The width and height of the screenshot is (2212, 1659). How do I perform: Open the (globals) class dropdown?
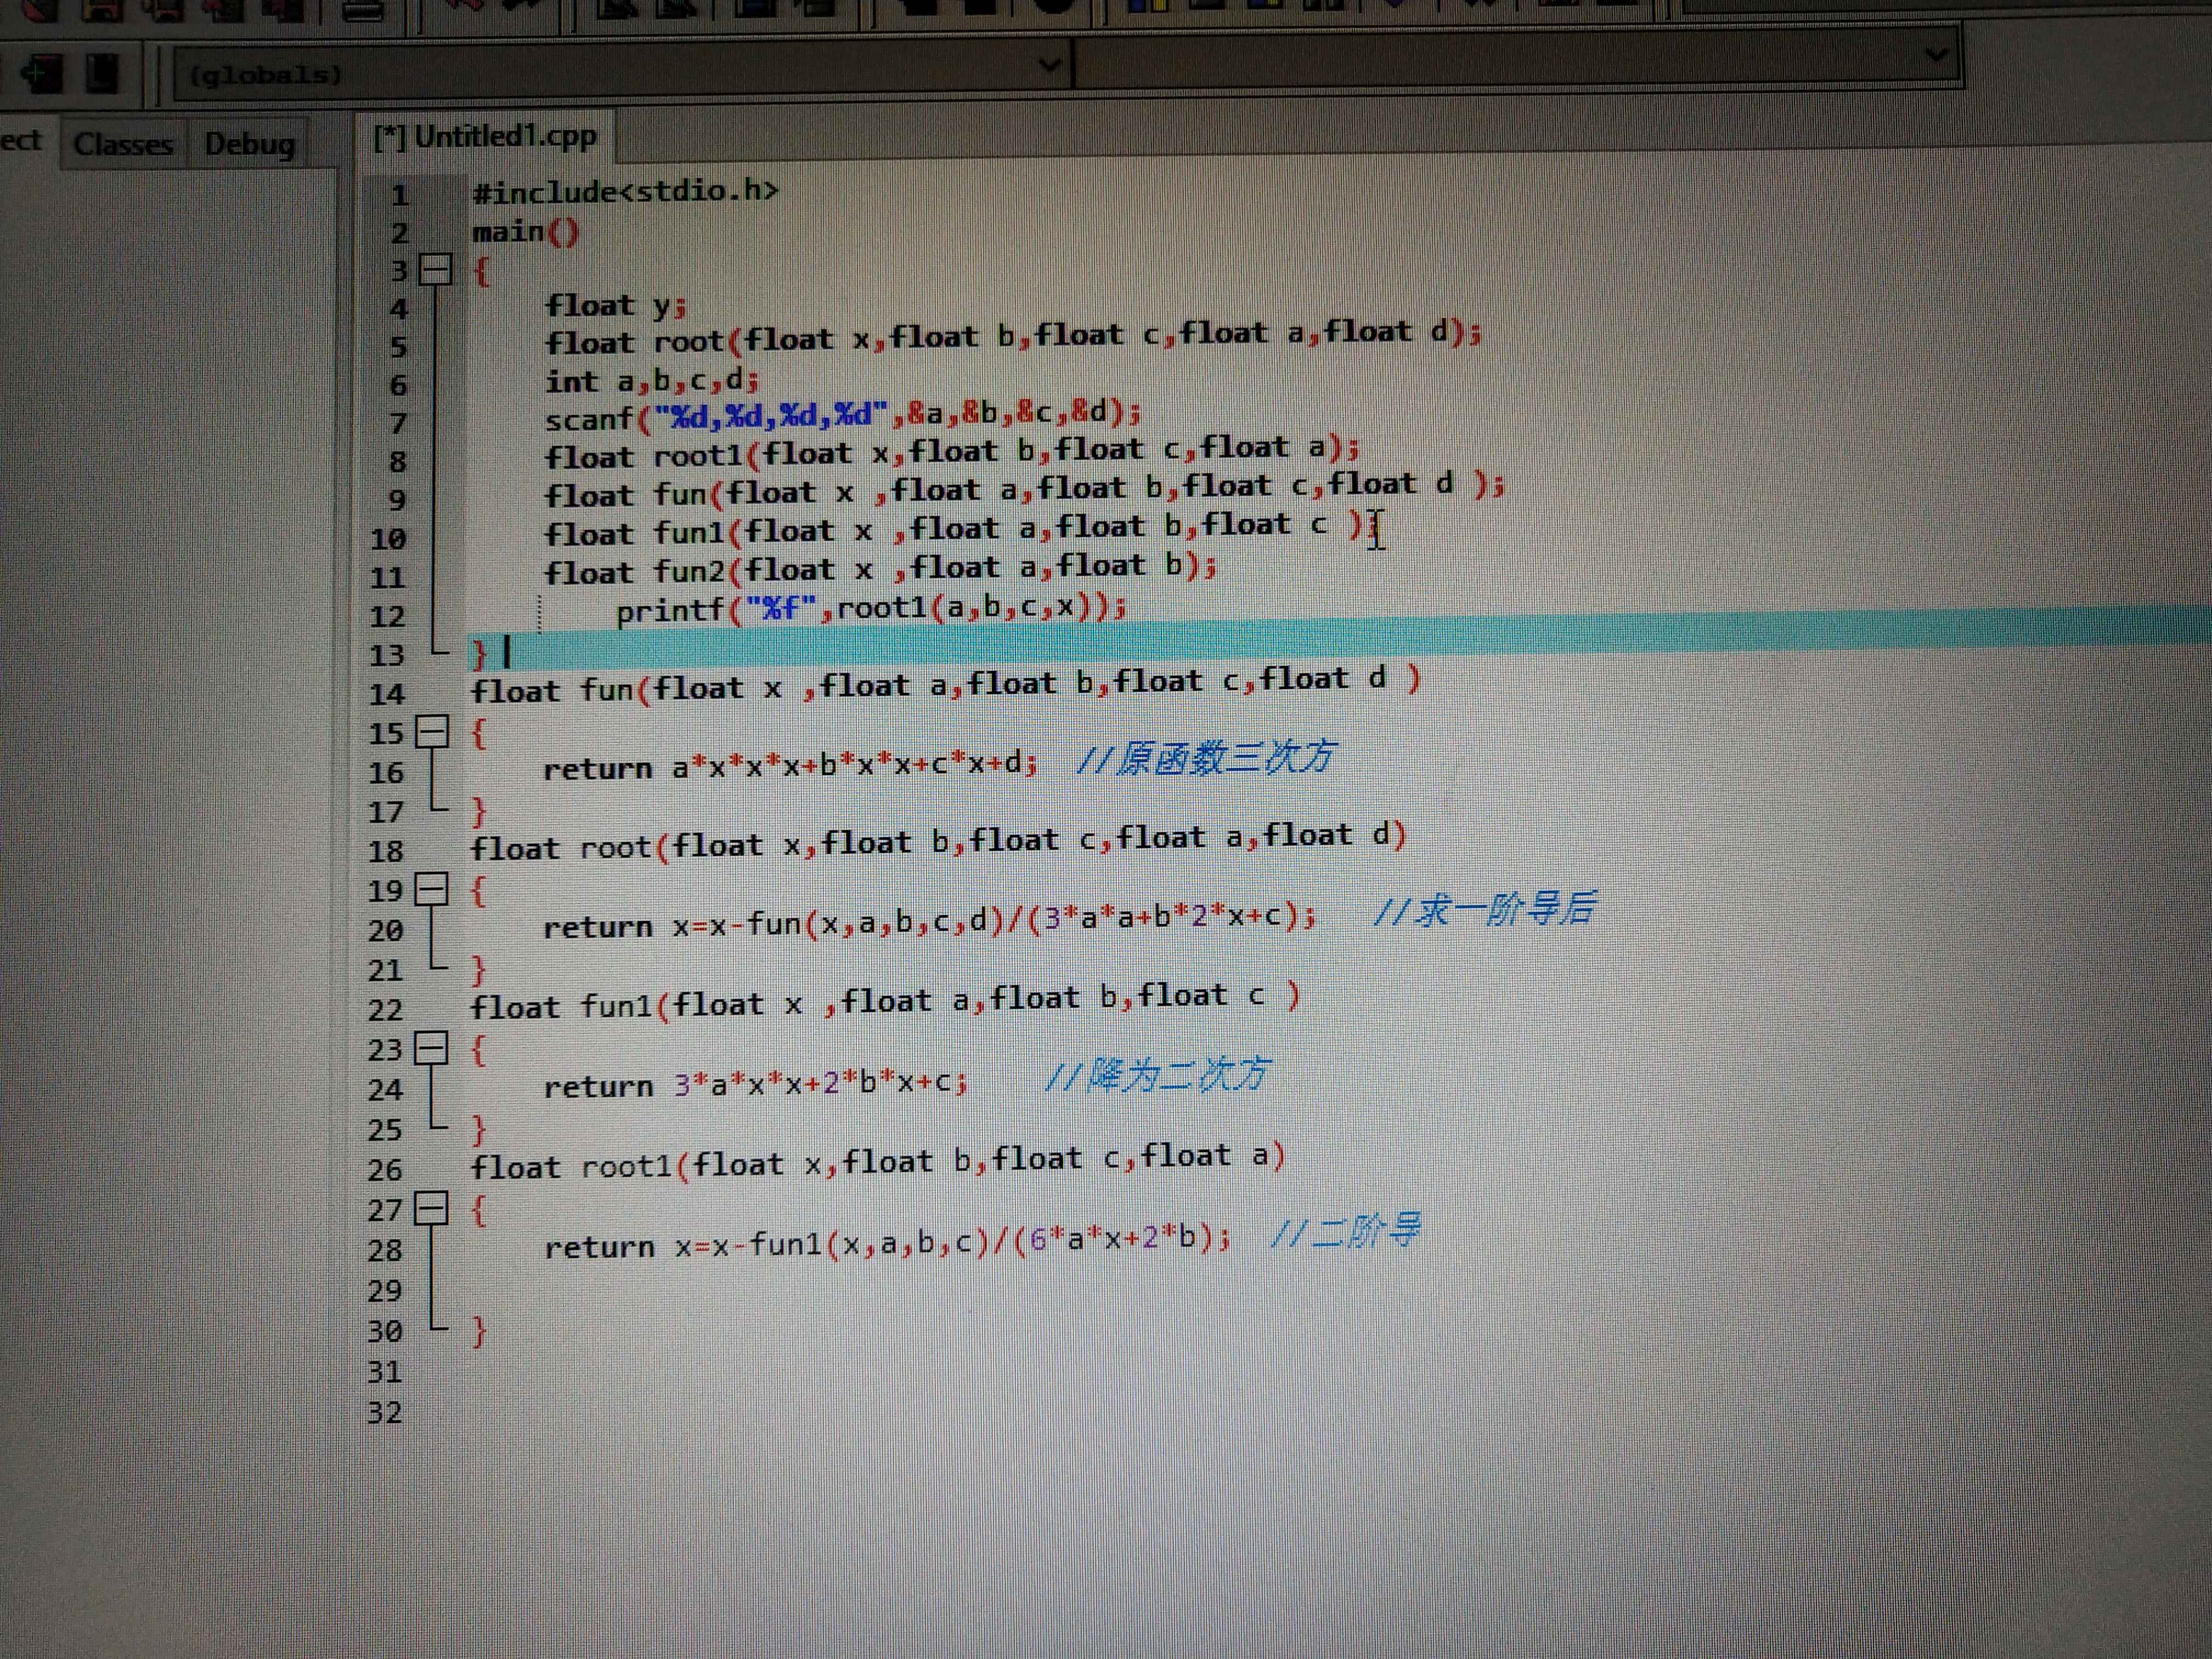point(1048,66)
